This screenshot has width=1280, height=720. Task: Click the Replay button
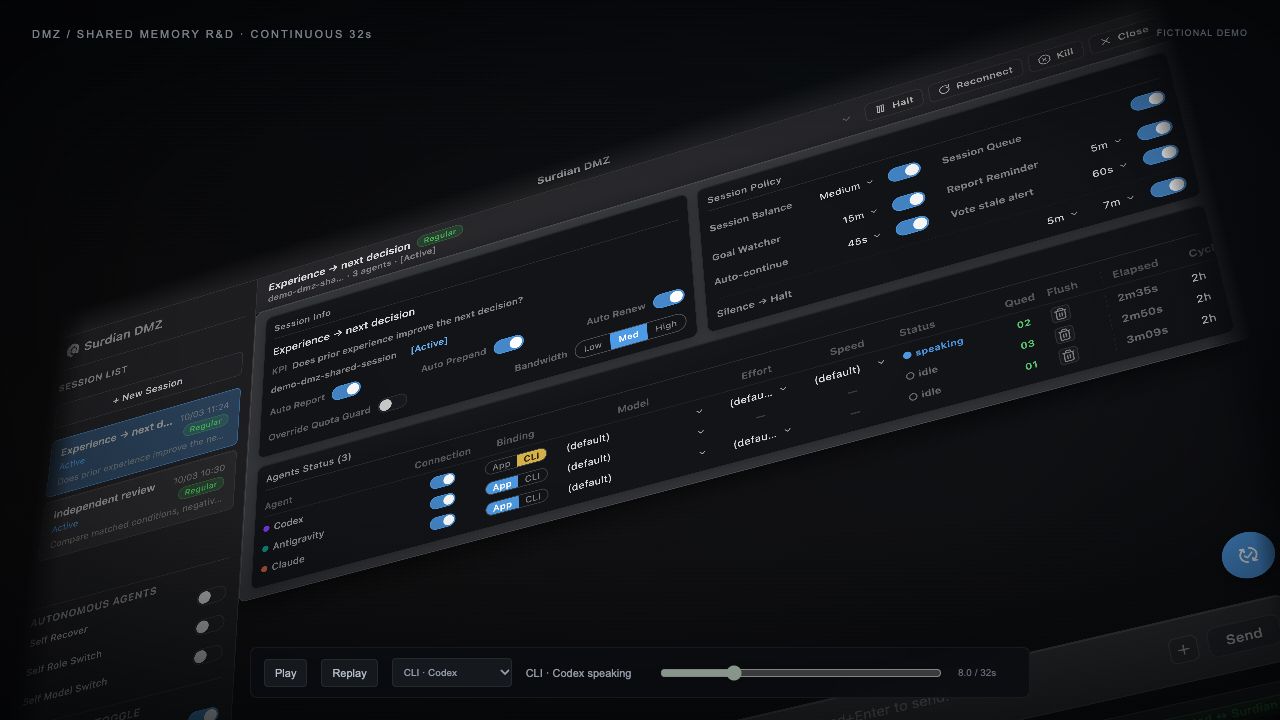[349, 673]
